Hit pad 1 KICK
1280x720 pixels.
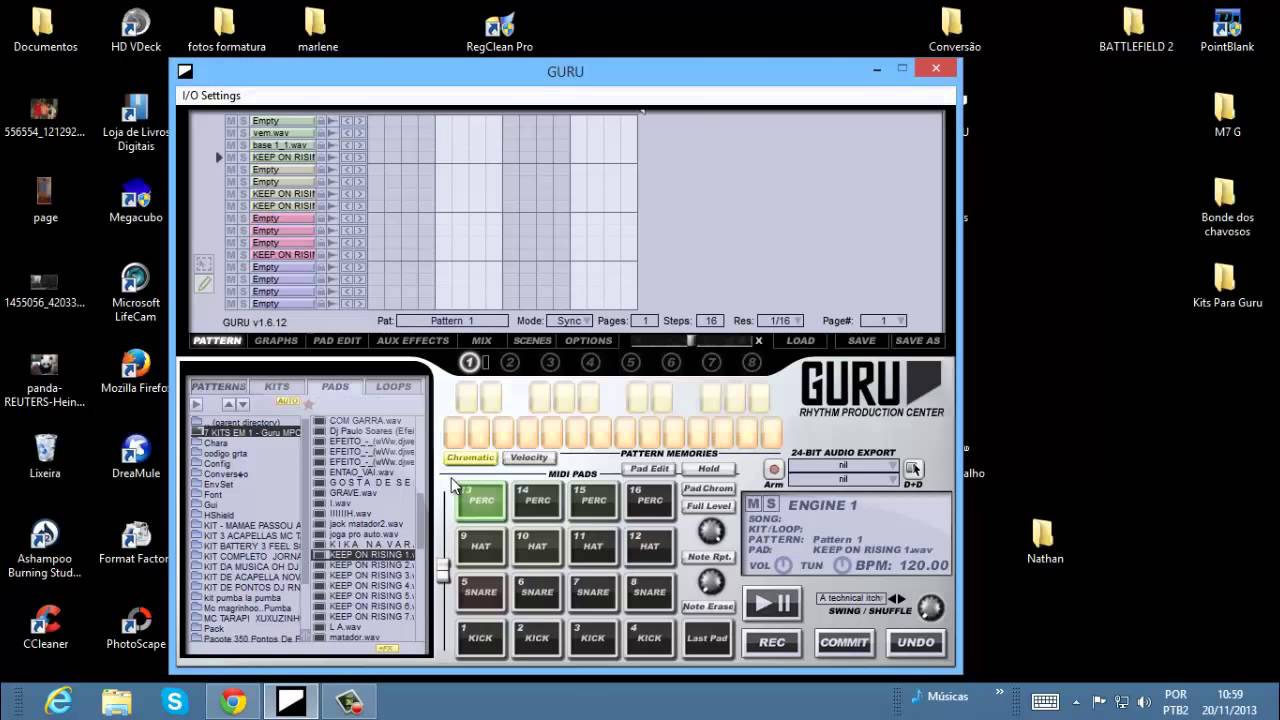point(482,638)
